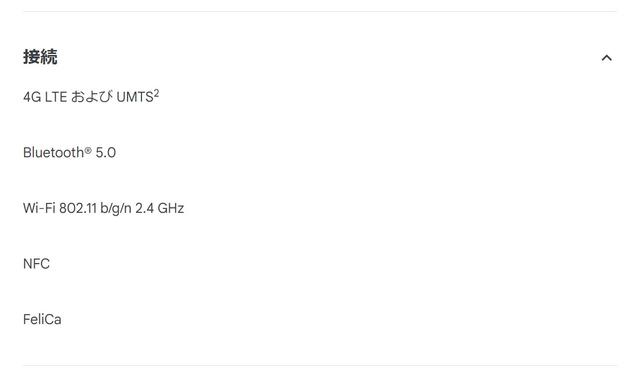Click the word LTE

(x=56, y=97)
